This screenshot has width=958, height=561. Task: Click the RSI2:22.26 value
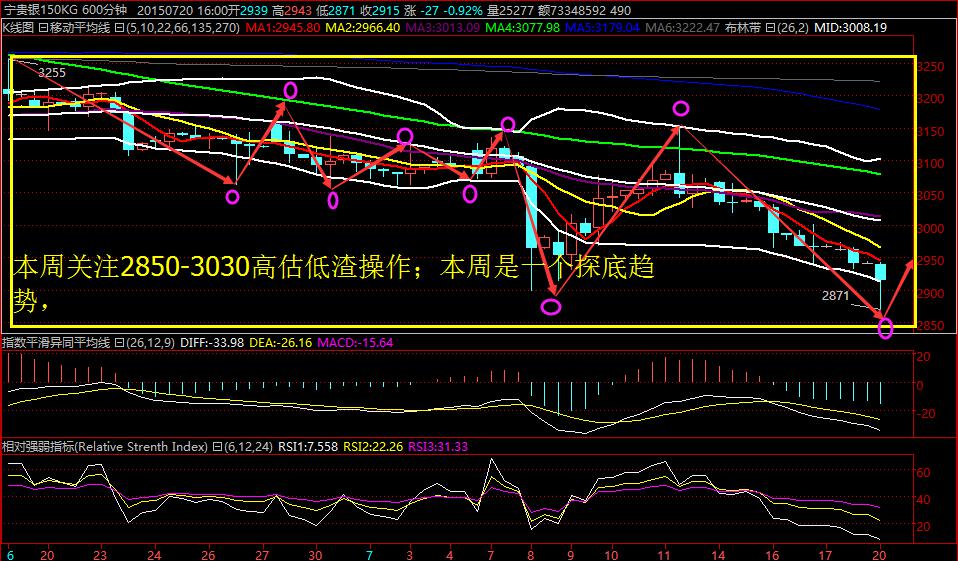point(373,447)
